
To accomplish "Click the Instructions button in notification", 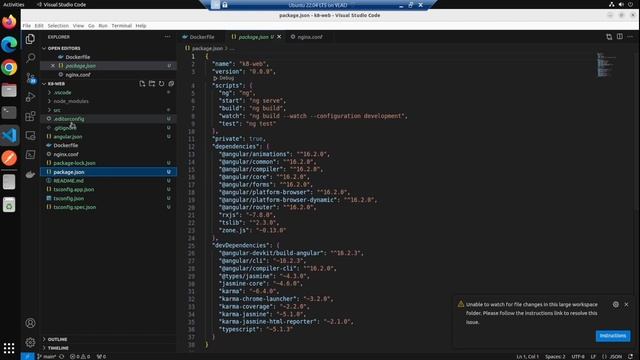I will click(613, 336).
